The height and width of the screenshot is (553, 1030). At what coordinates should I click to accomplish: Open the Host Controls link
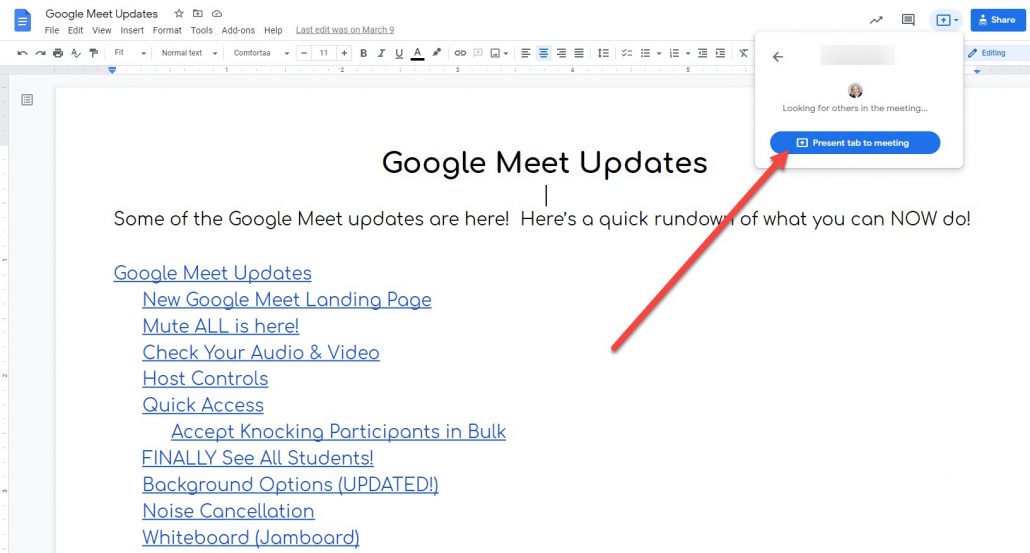click(205, 378)
